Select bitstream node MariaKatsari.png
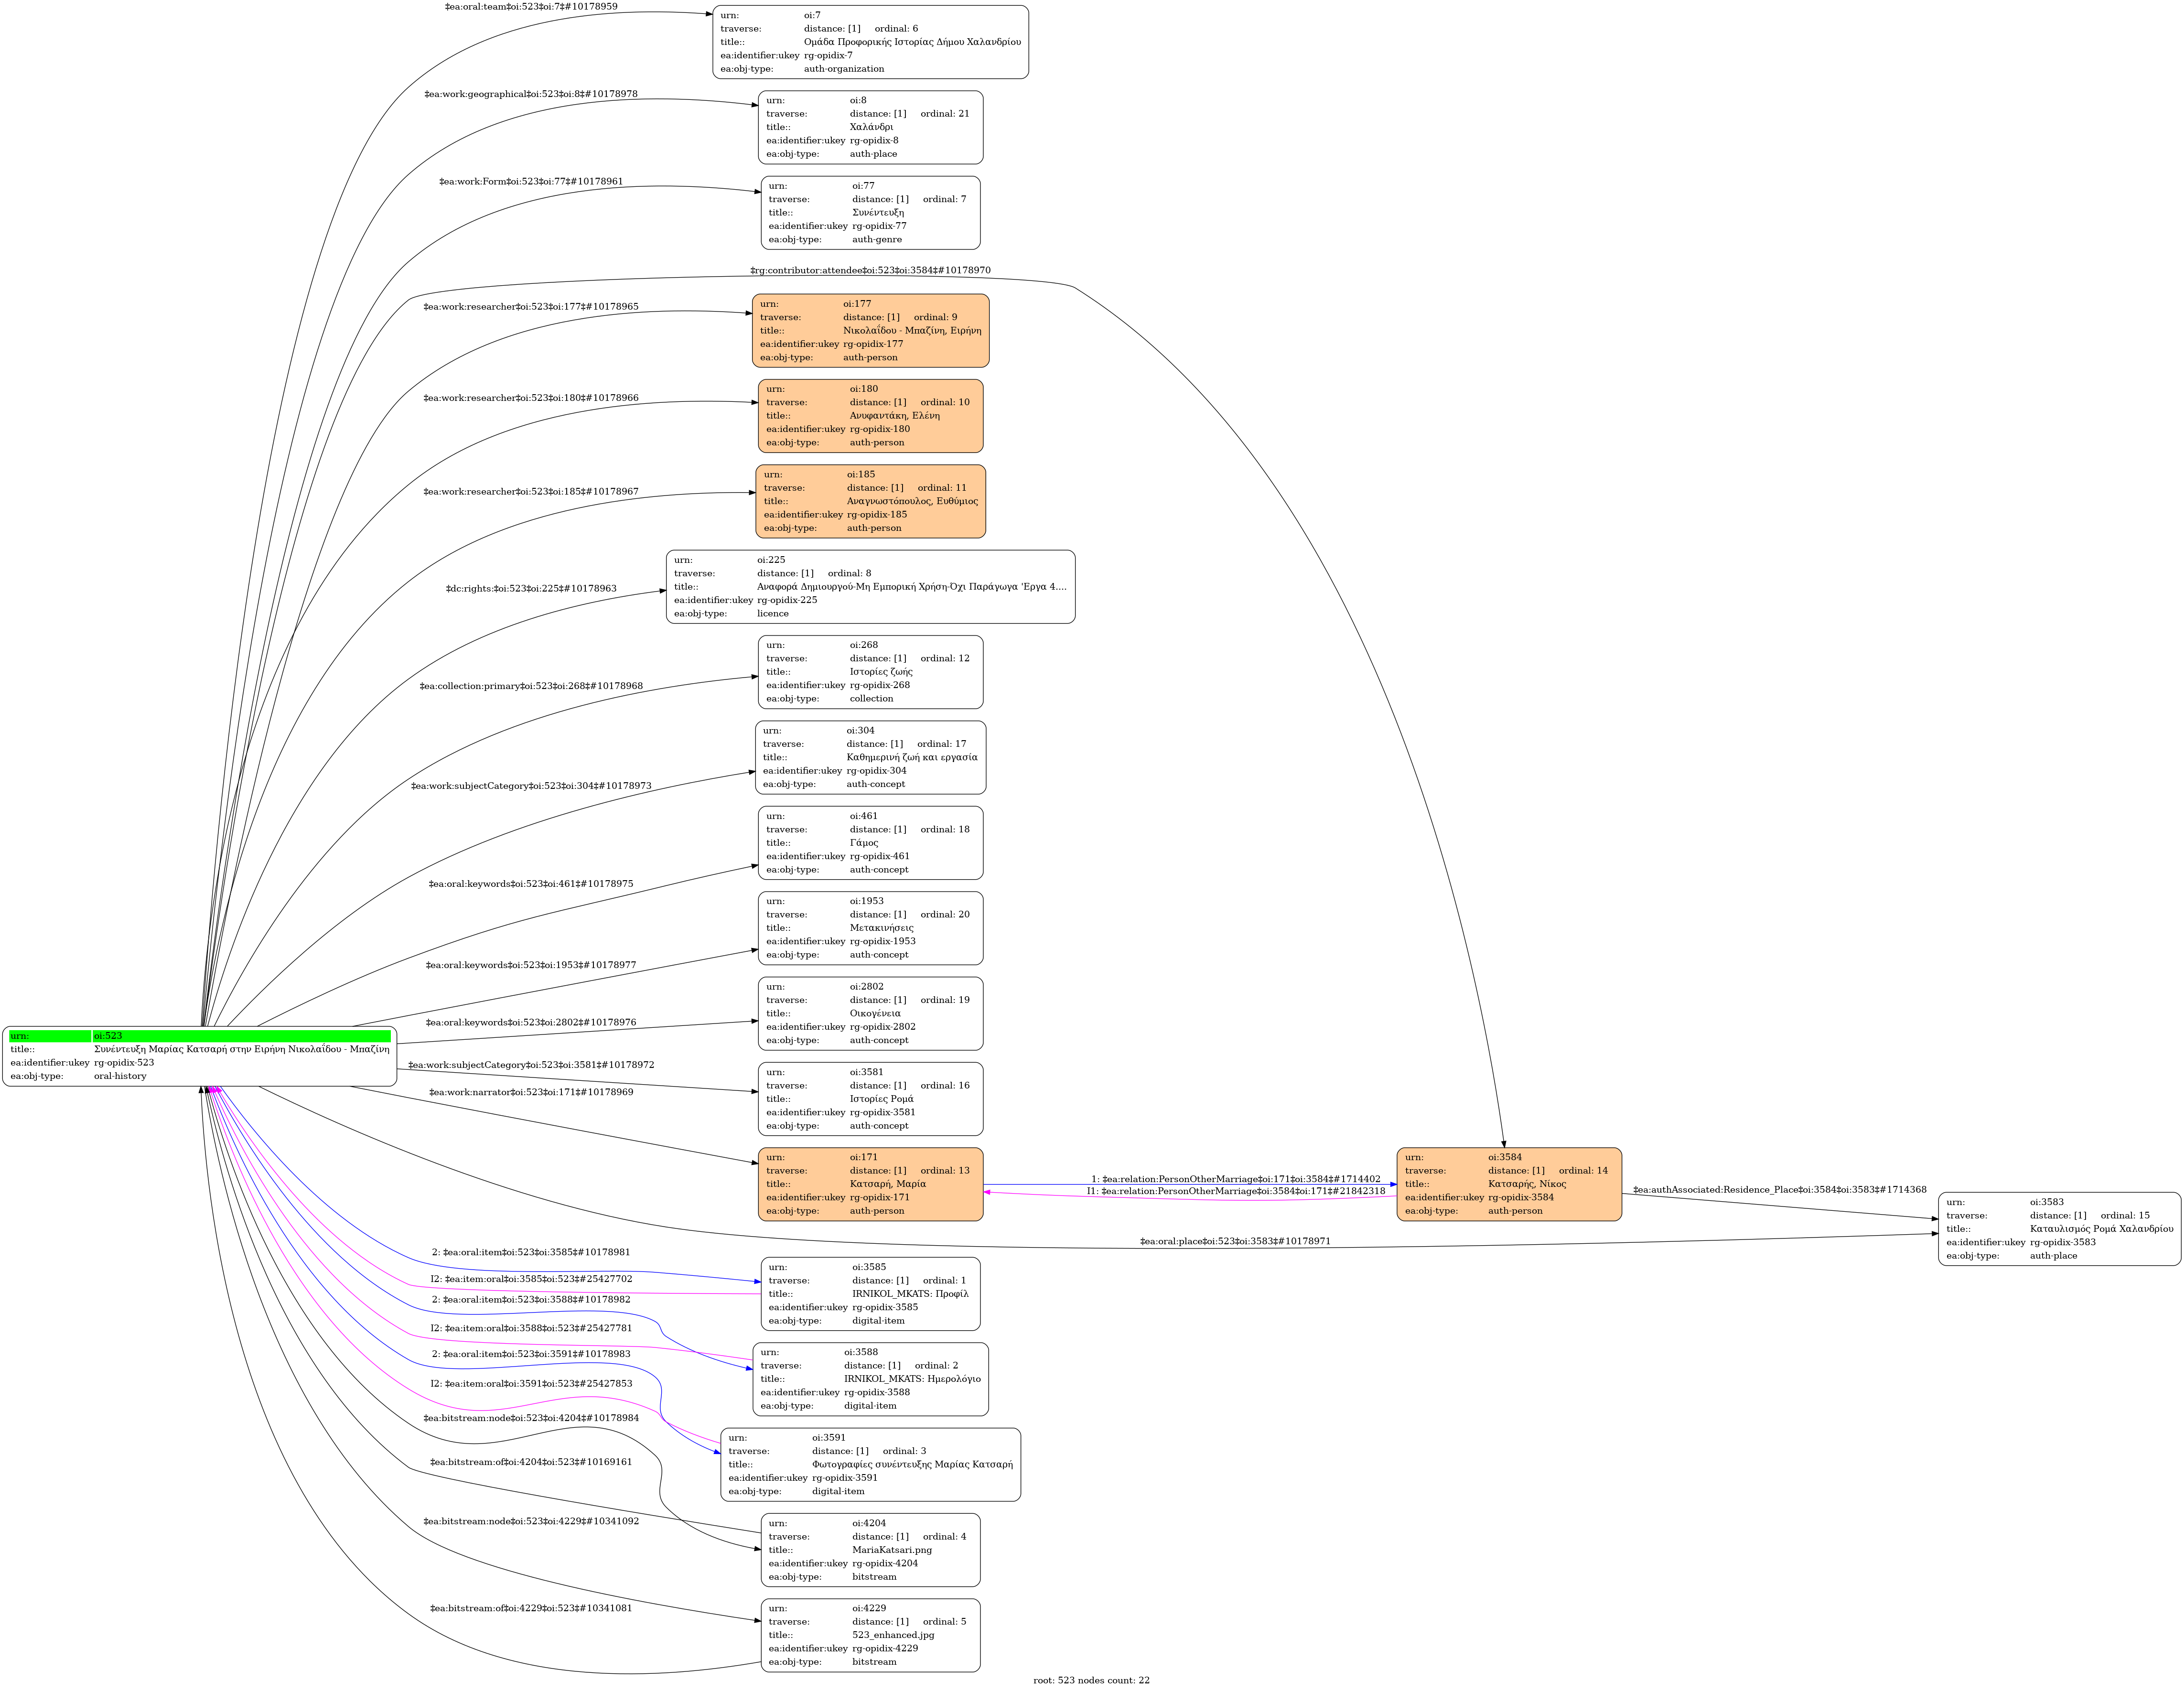The height and width of the screenshot is (1691, 2184). click(x=870, y=1550)
